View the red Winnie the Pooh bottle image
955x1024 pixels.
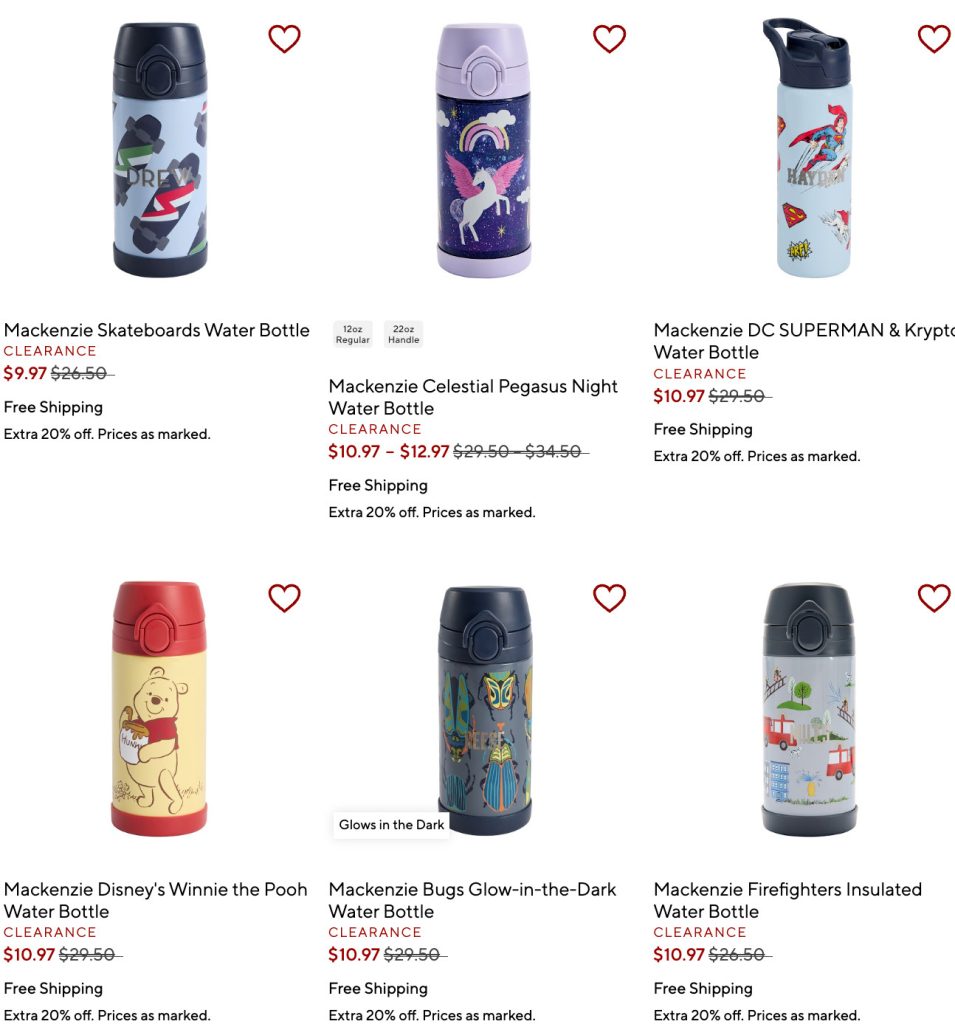pyautogui.click(x=159, y=709)
